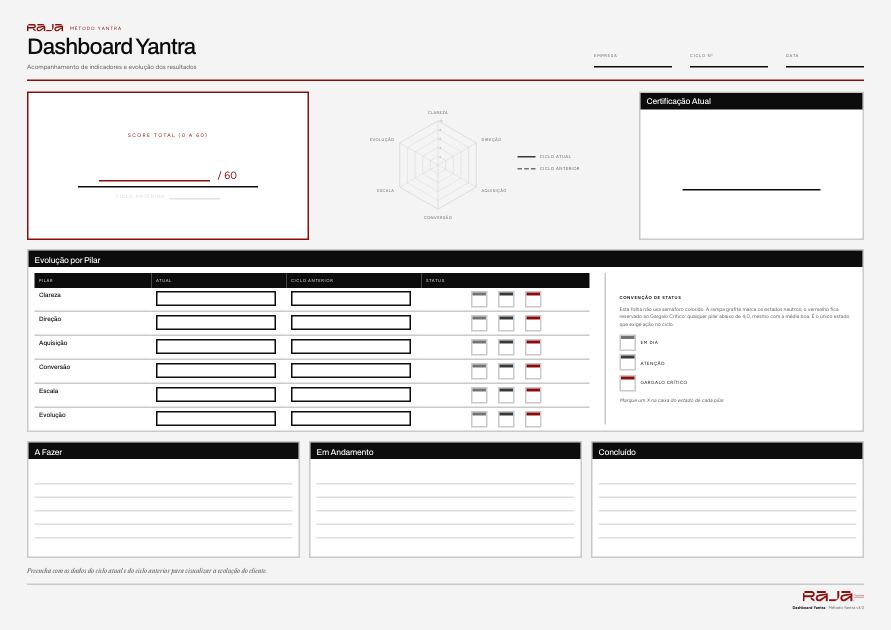Select the Ciclo Anterior field for Direção

point(351,322)
